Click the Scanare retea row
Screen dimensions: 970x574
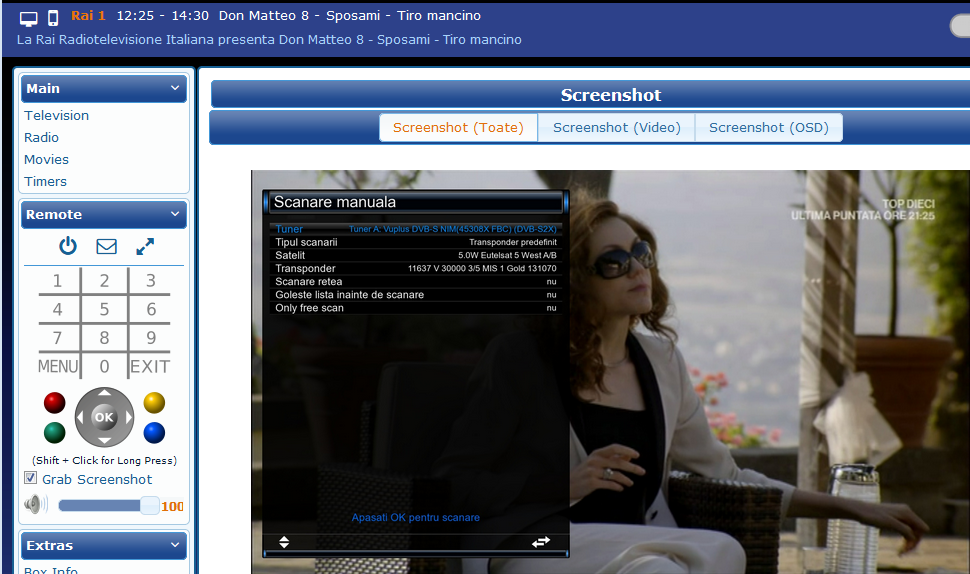416,281
